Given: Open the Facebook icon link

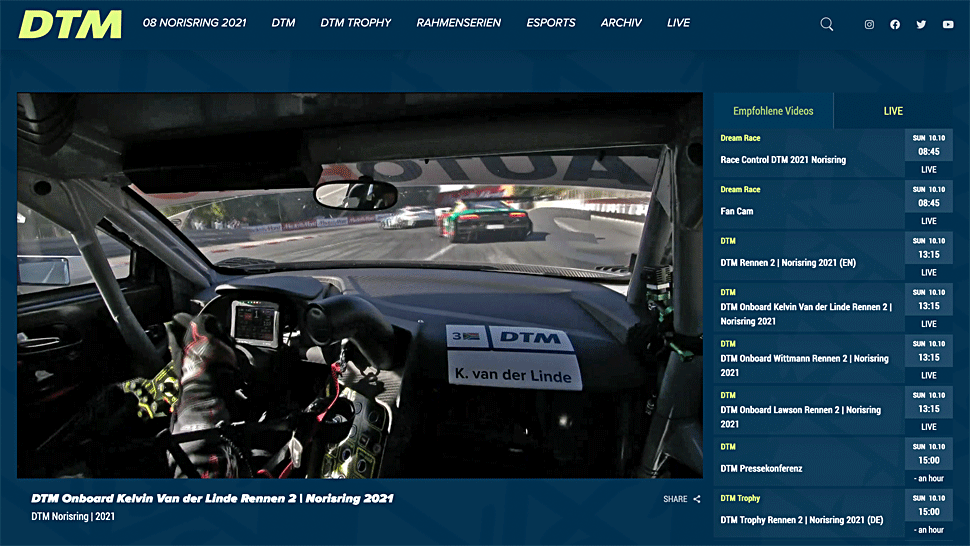Looking at the screenshot, I should pos(895,25).
